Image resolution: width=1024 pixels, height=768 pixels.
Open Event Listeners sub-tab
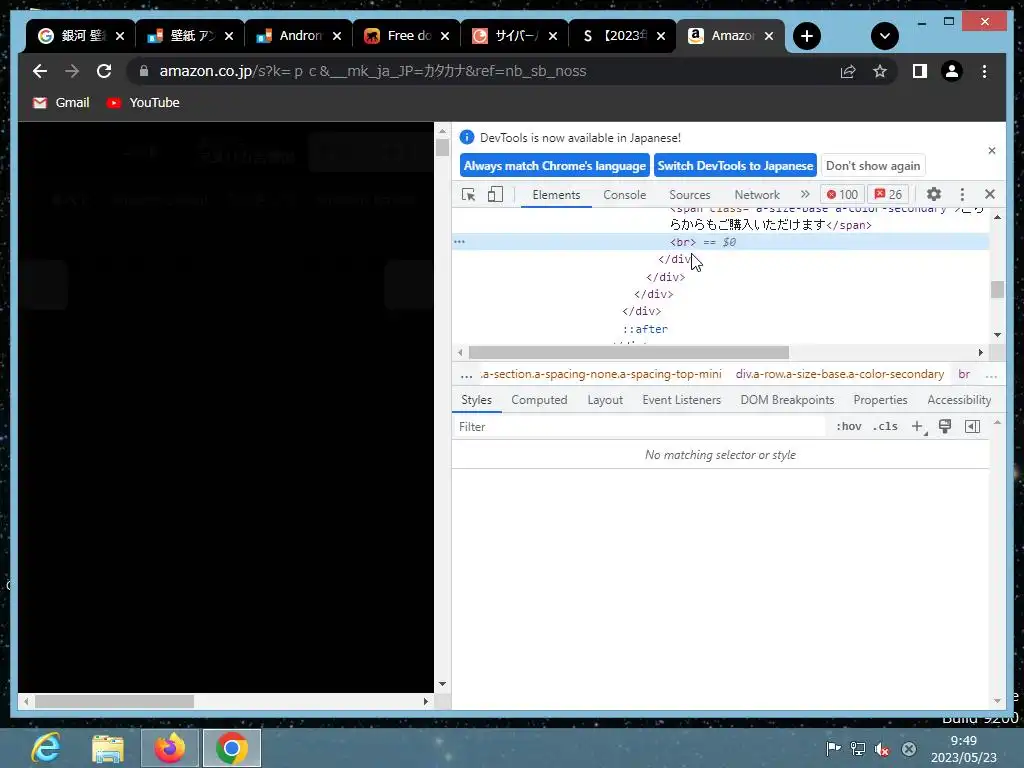681,400
